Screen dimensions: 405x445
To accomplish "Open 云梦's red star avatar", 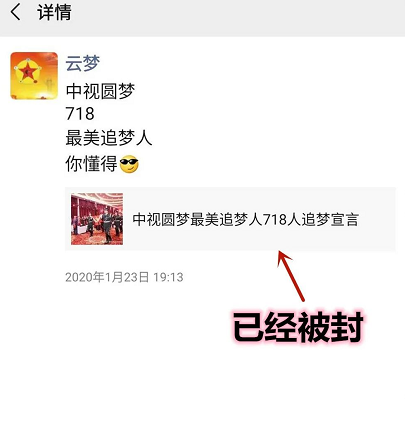I will point(34,76).
